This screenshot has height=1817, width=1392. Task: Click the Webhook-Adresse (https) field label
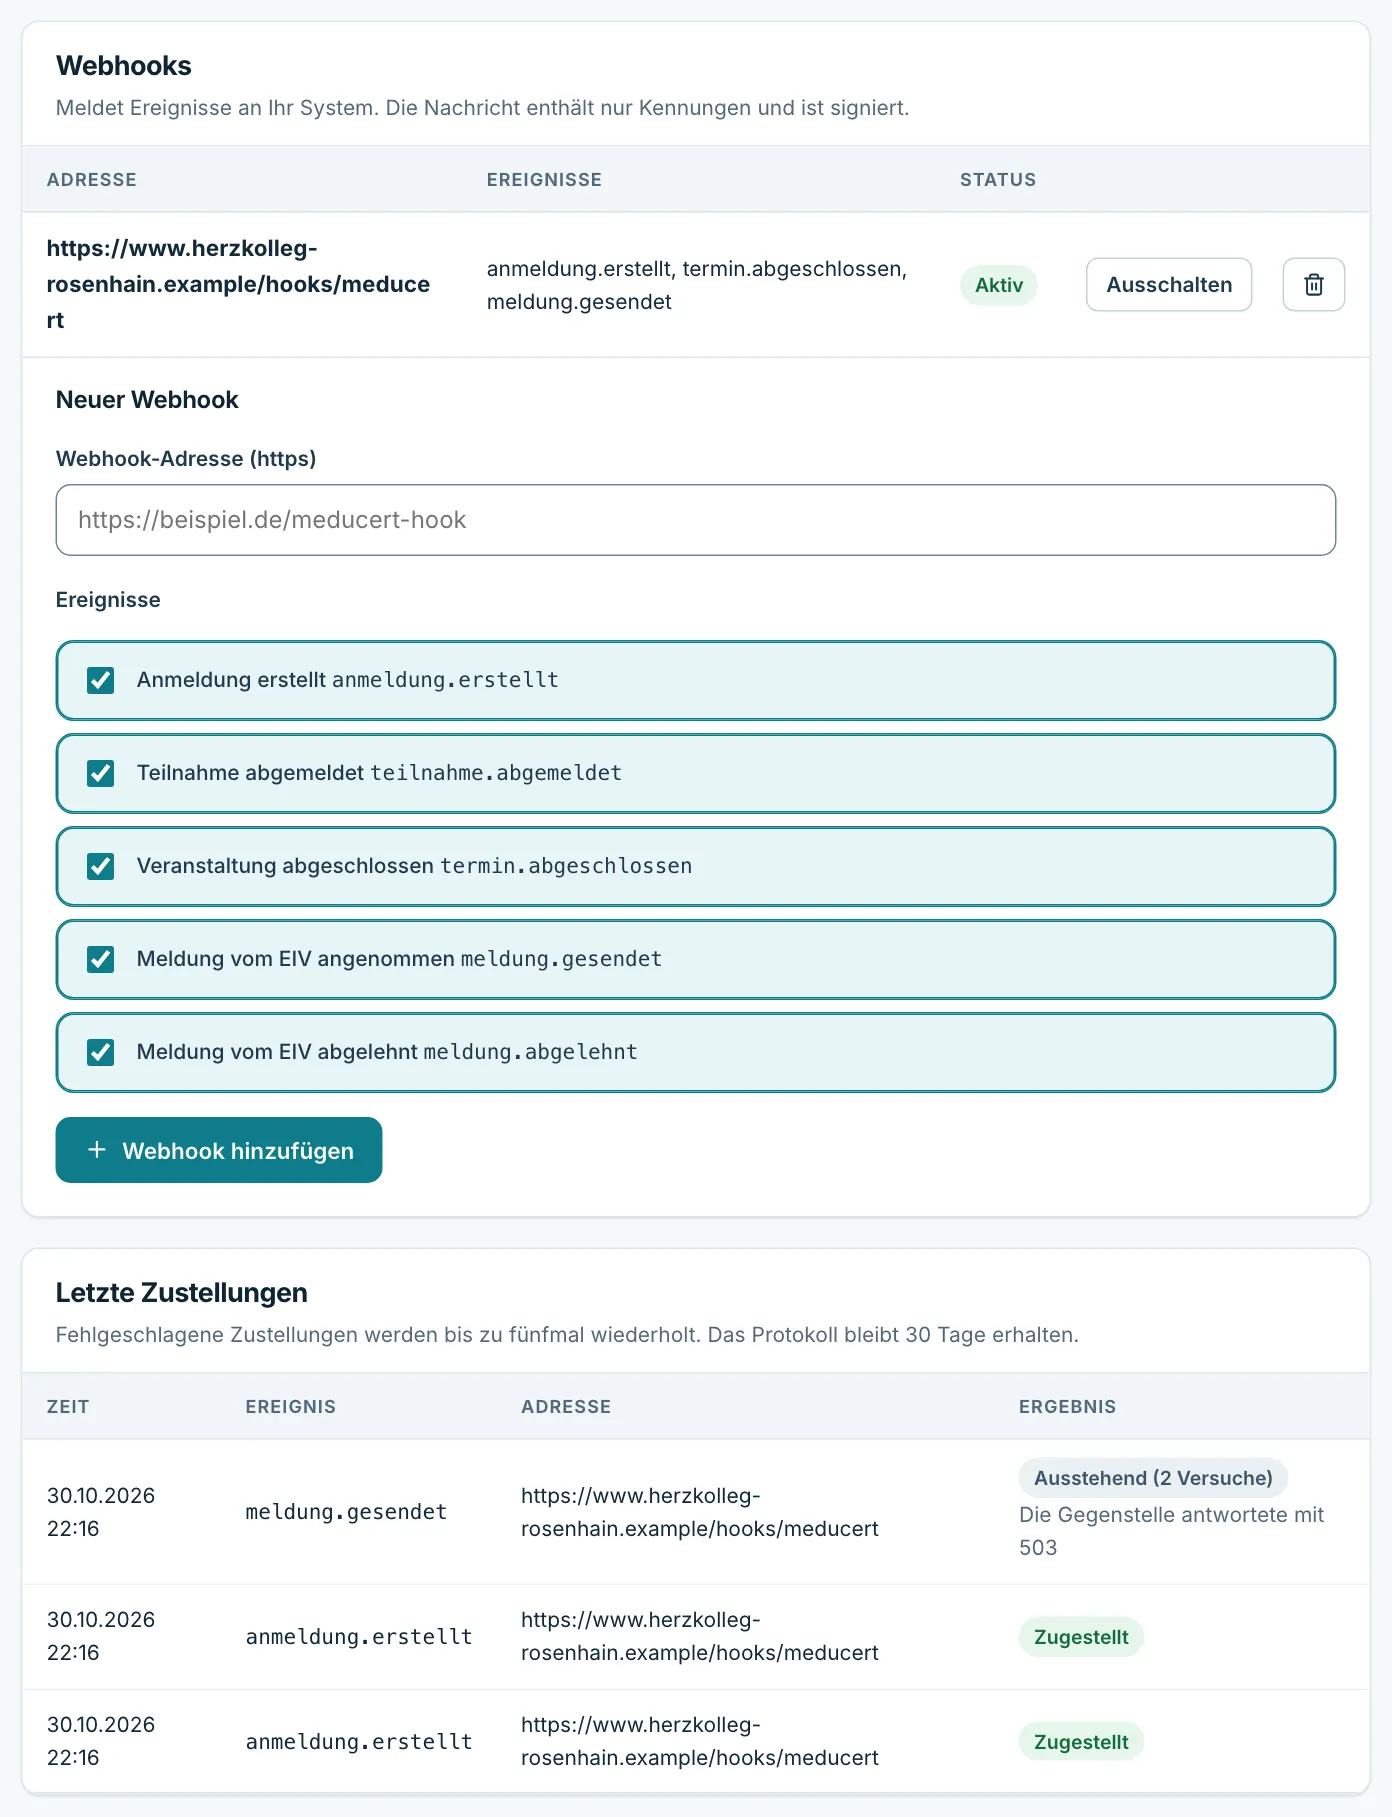(186, 459)
